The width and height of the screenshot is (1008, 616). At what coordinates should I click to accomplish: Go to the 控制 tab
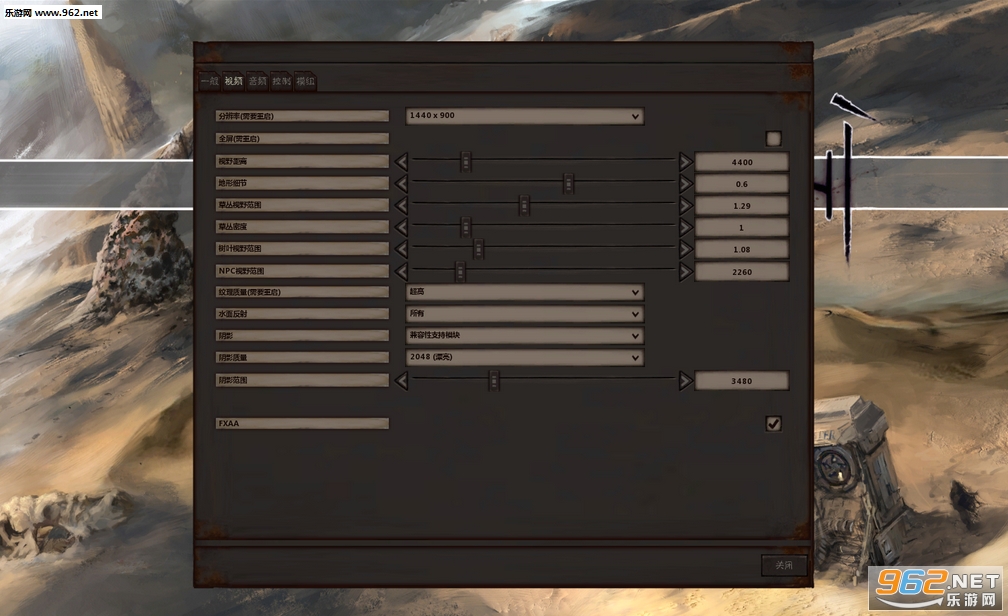pyautogui.click(x=282, y=81)
